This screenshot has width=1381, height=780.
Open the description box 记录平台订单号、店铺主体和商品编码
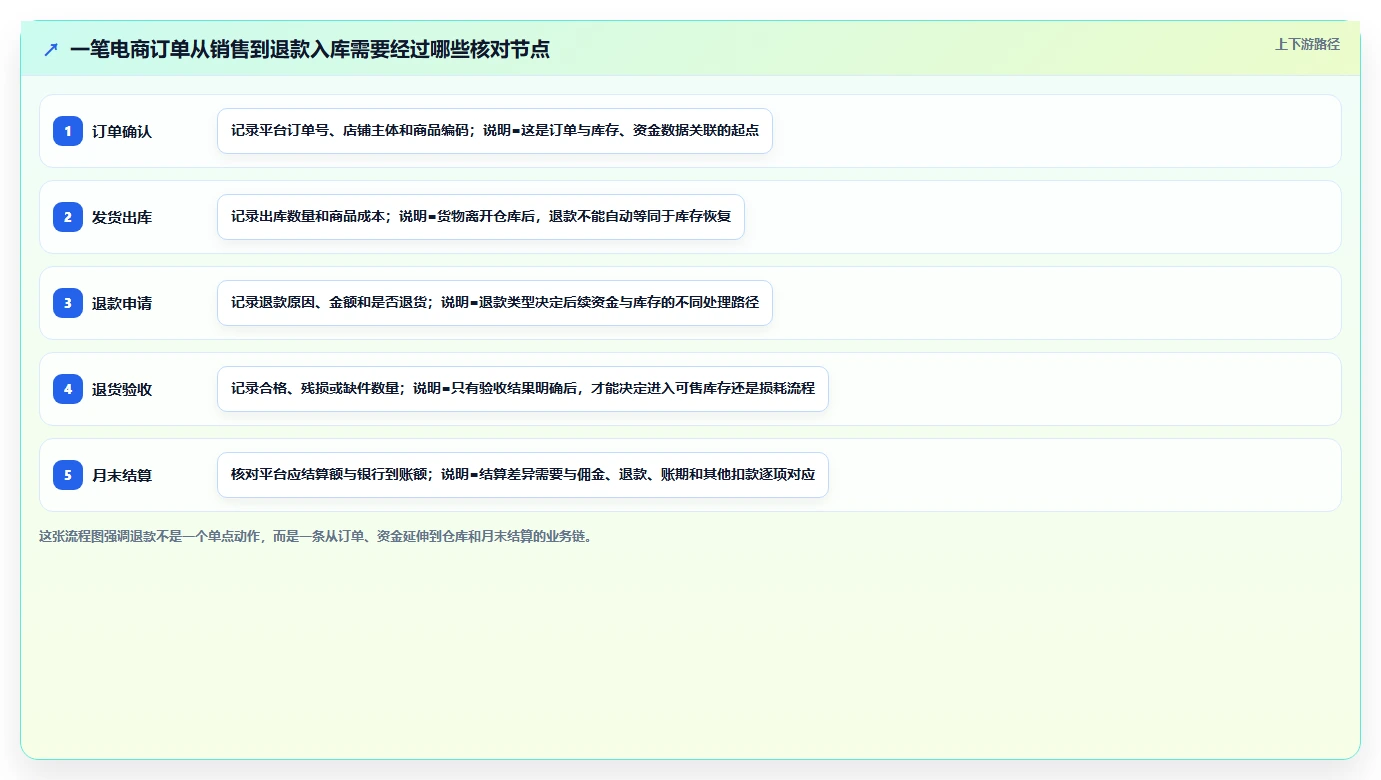pos(495,131)
